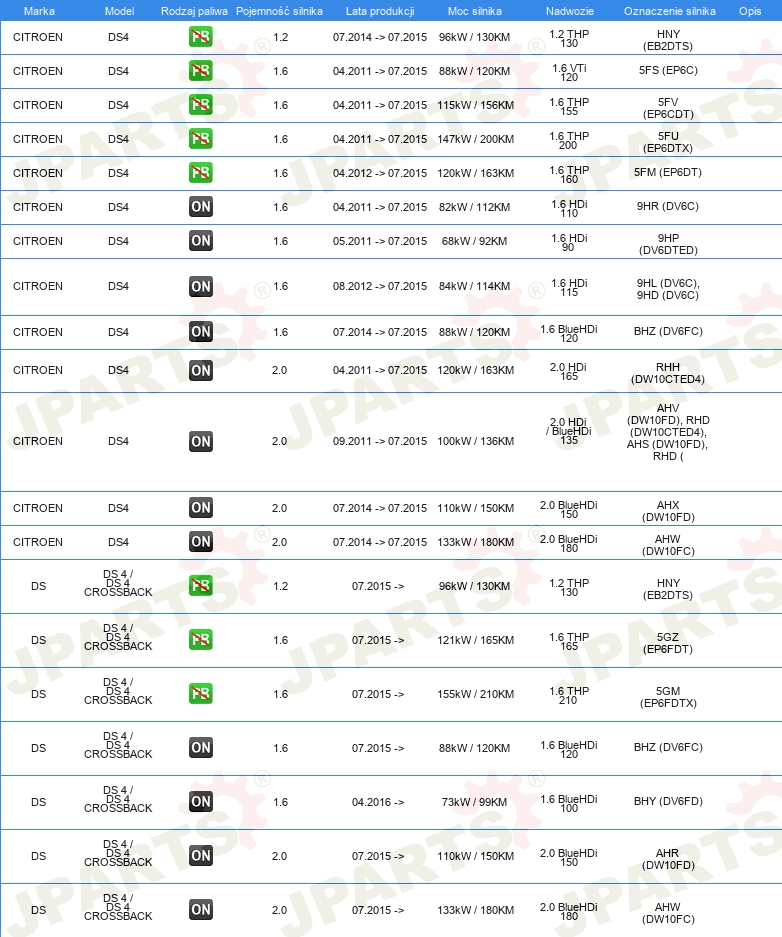Select the ON diesel icon in RHH (DW10CTED4) row
The height and width of the screenshot is (937, 782).
point(201,370)
